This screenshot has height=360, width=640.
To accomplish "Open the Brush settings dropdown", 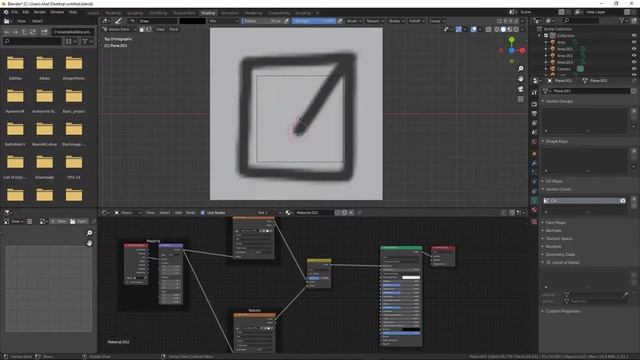I will (x=353, y=21).
